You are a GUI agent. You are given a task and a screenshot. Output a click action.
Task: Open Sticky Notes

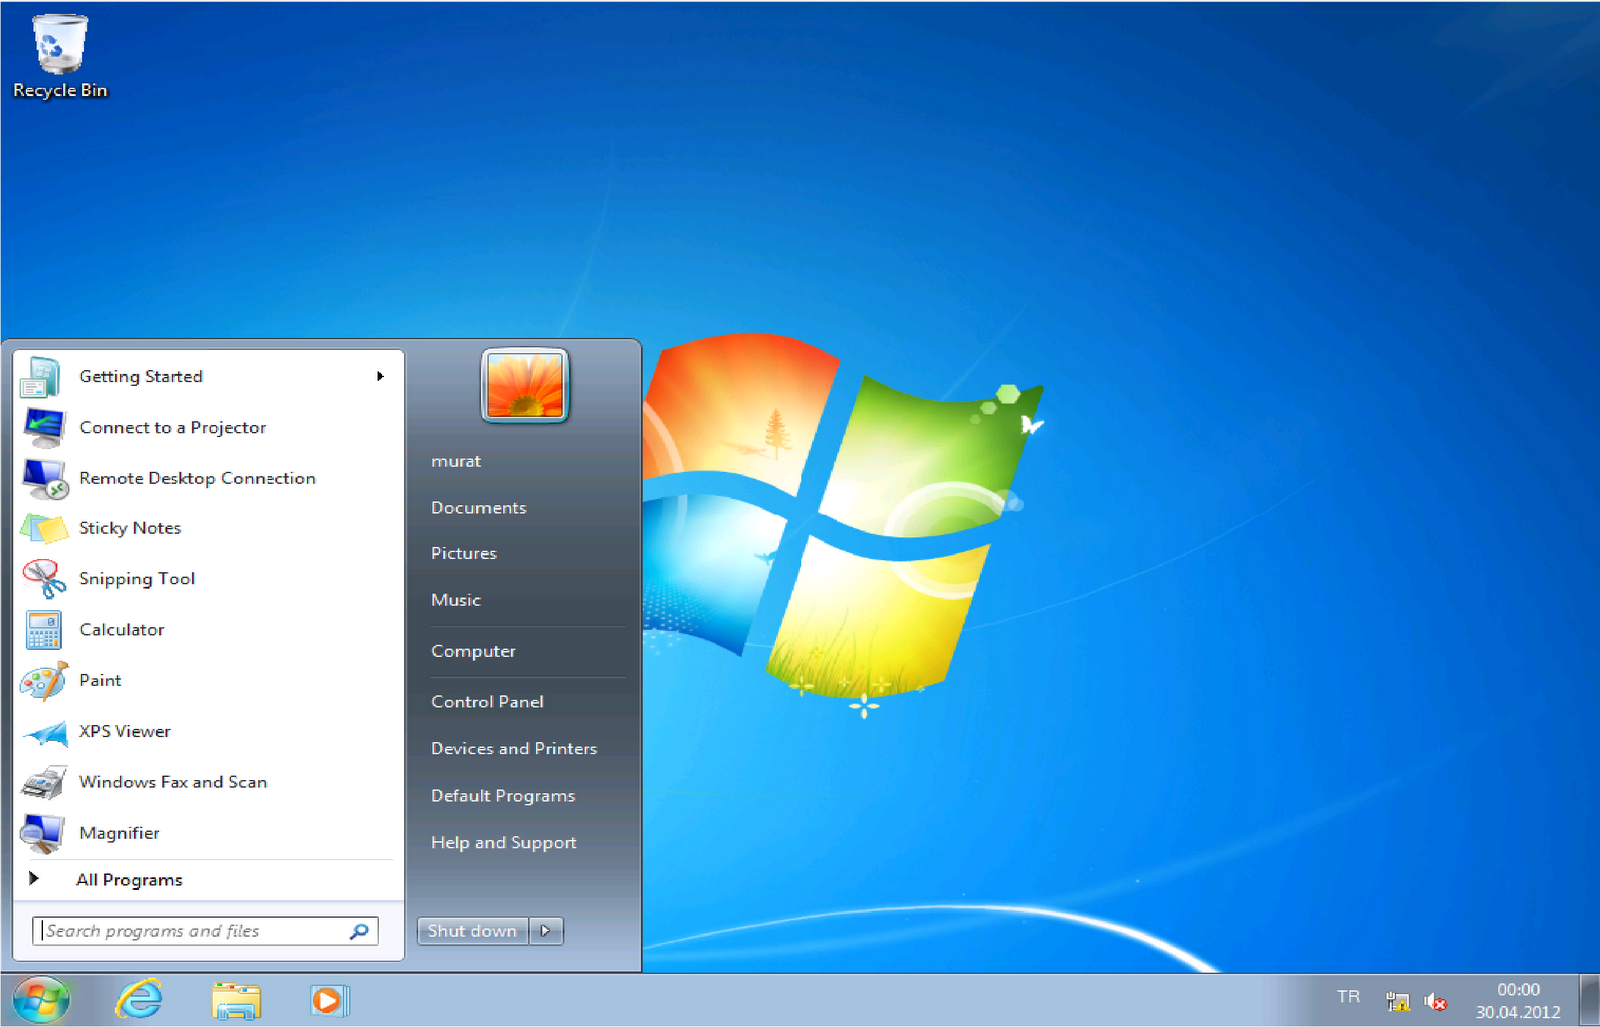(129, 527)
